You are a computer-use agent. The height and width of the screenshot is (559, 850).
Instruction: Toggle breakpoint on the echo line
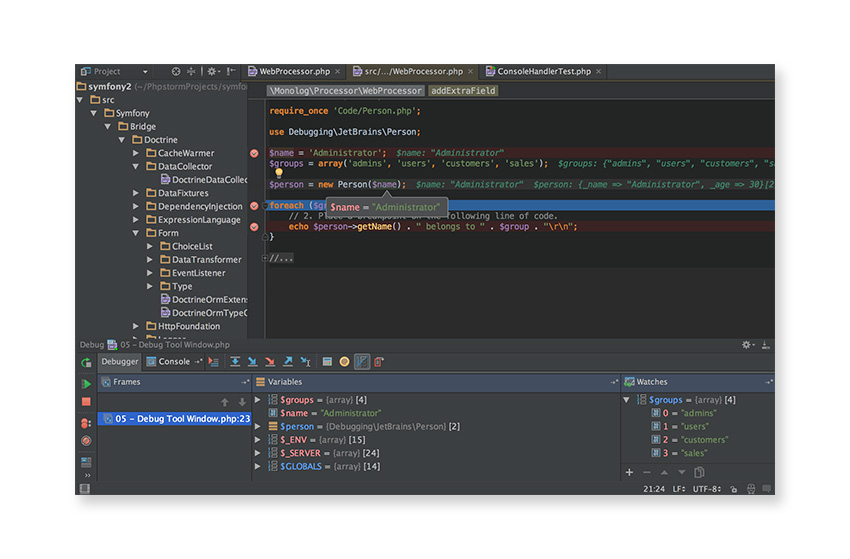coord(254,227)
